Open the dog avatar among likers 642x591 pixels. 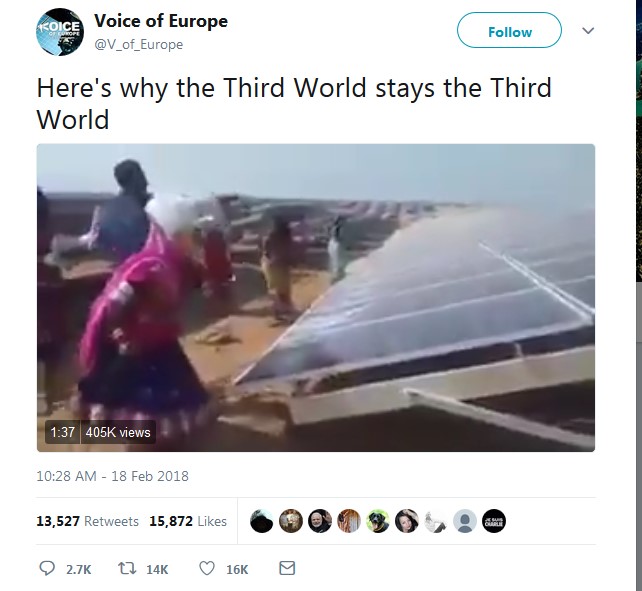coord(378,521)
